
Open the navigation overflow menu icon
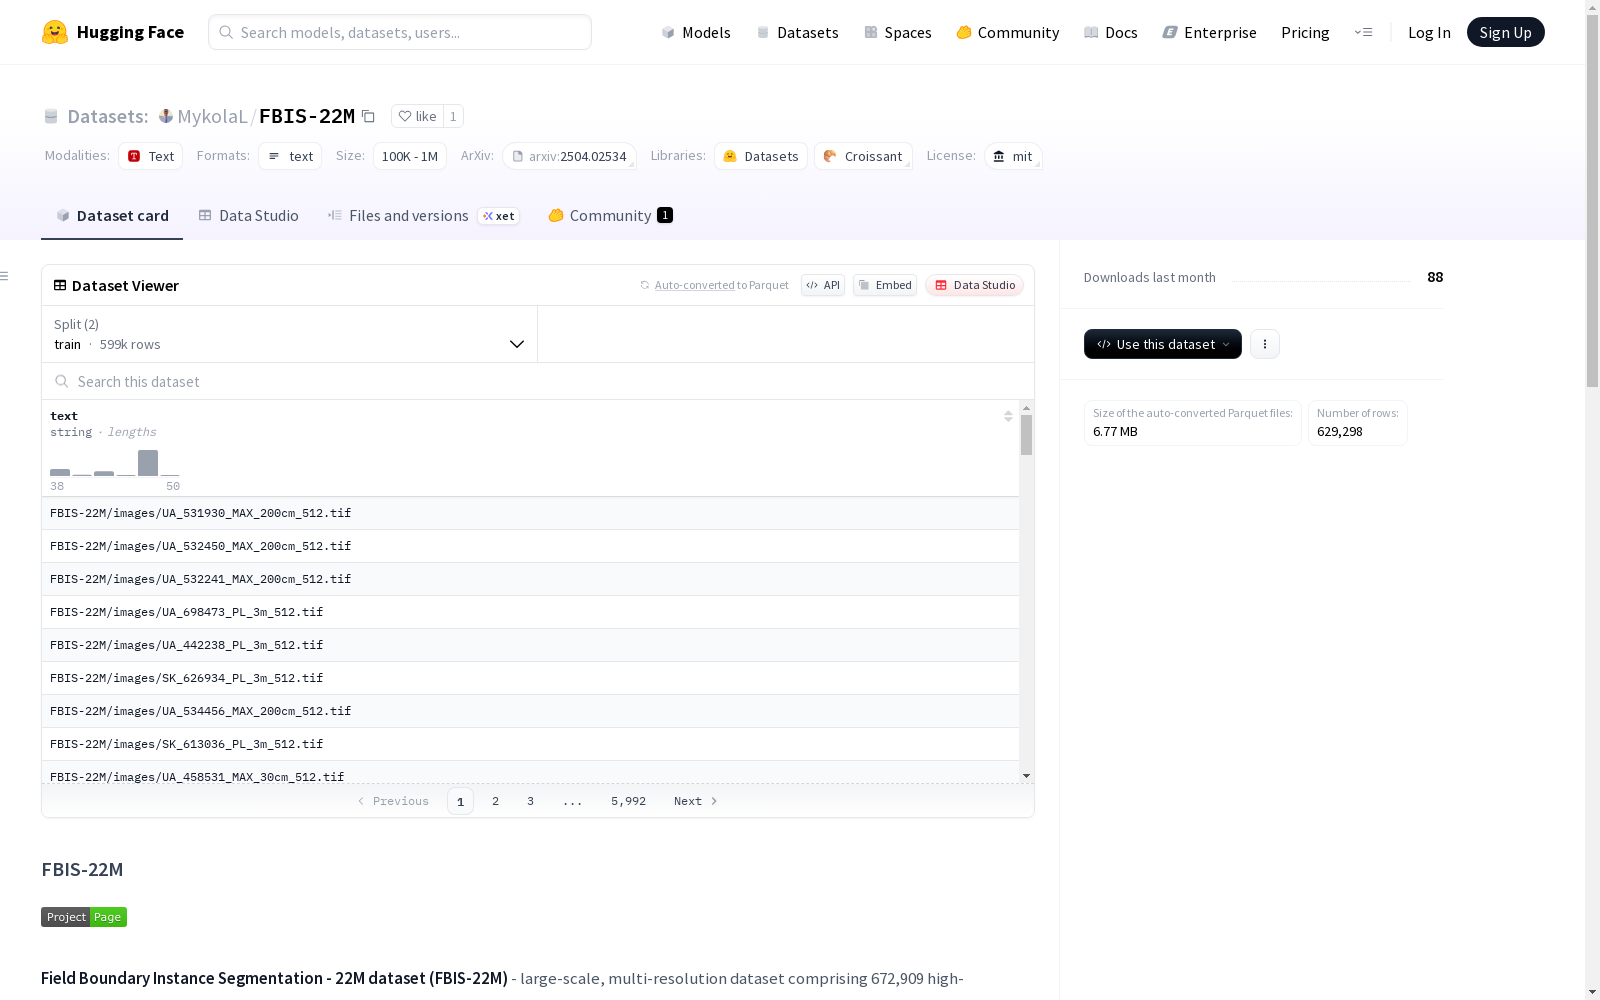1363,32
